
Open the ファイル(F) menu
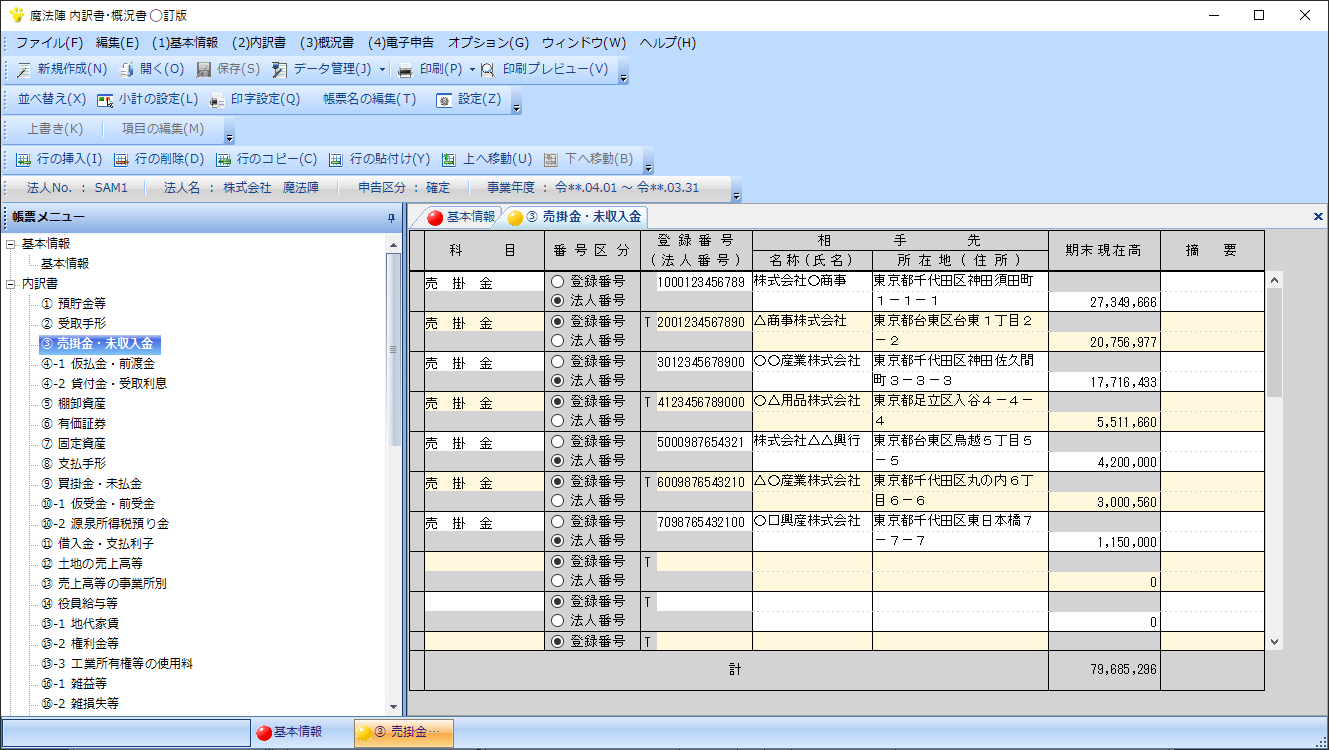point(49,43)
